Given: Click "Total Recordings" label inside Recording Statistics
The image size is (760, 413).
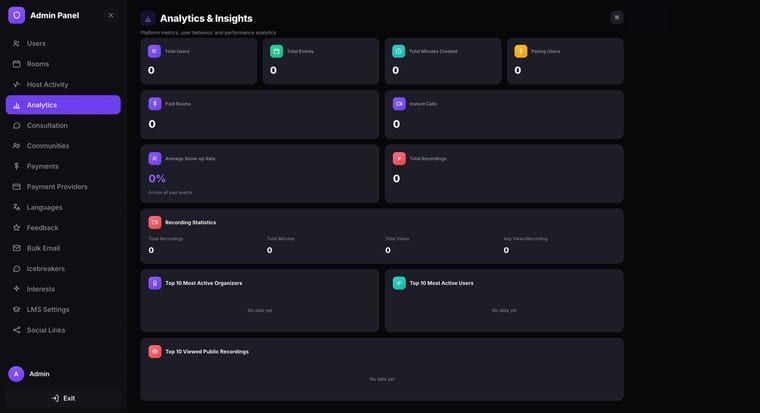Looking at the screenshot, I should point(166,238).
